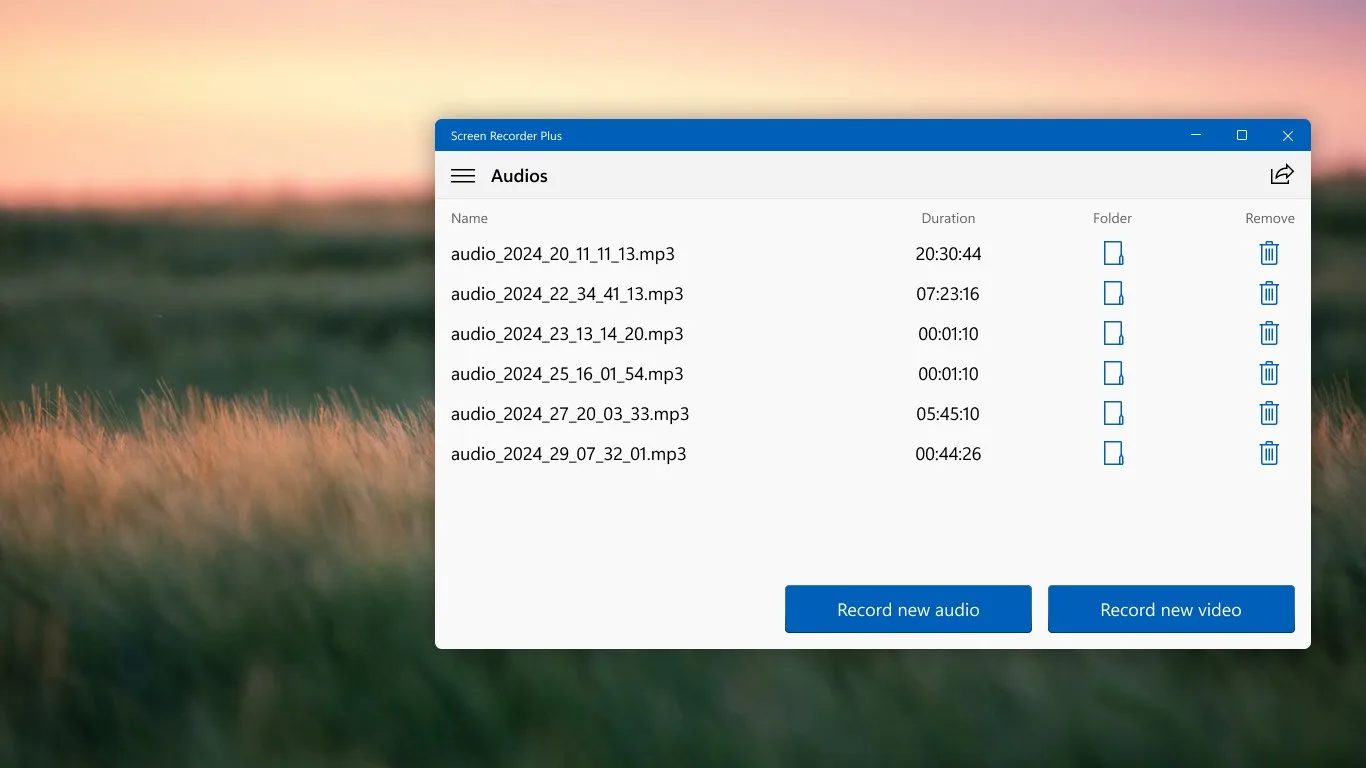Delete audio_2024_20_11_11_13.mp3 with trash icon
This screenshot has height=768, width=1366.
1269,253
